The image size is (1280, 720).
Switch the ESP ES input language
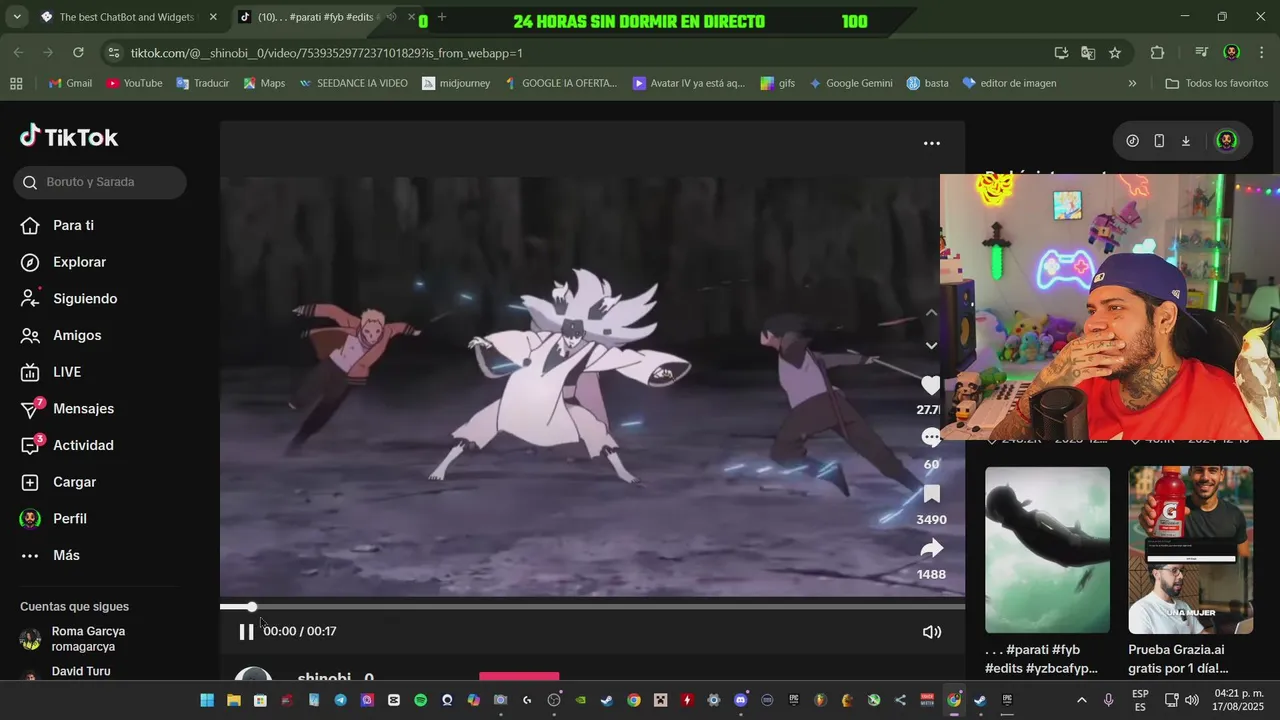coord(1140,700)
